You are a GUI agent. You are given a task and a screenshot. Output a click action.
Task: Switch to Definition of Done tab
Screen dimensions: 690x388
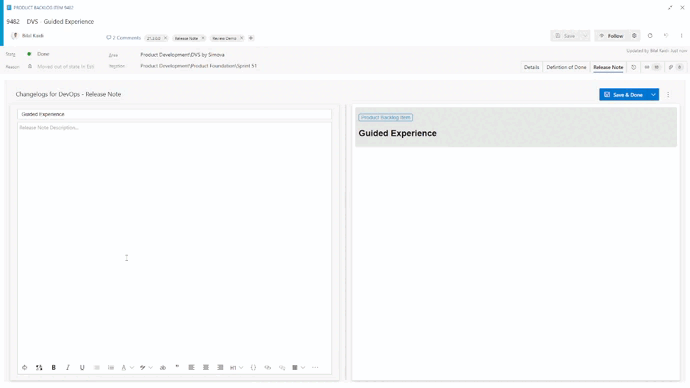pos(566,67)
